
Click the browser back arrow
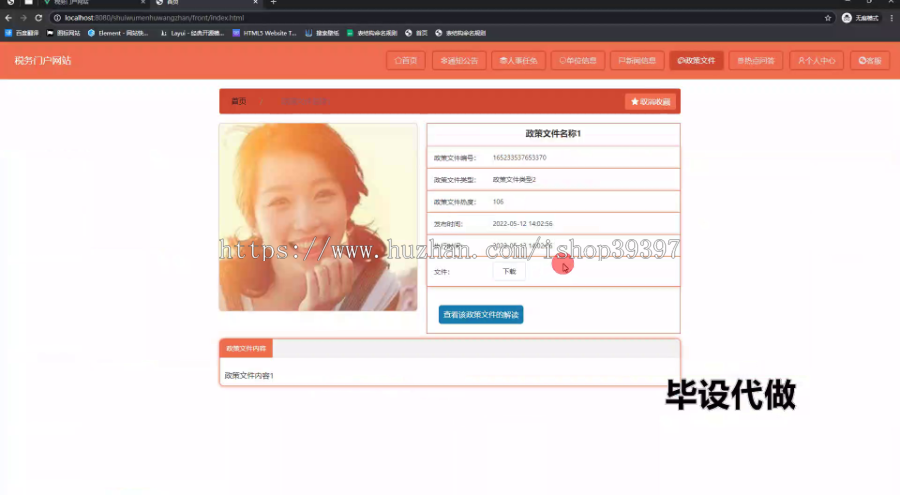pos(9,18)
